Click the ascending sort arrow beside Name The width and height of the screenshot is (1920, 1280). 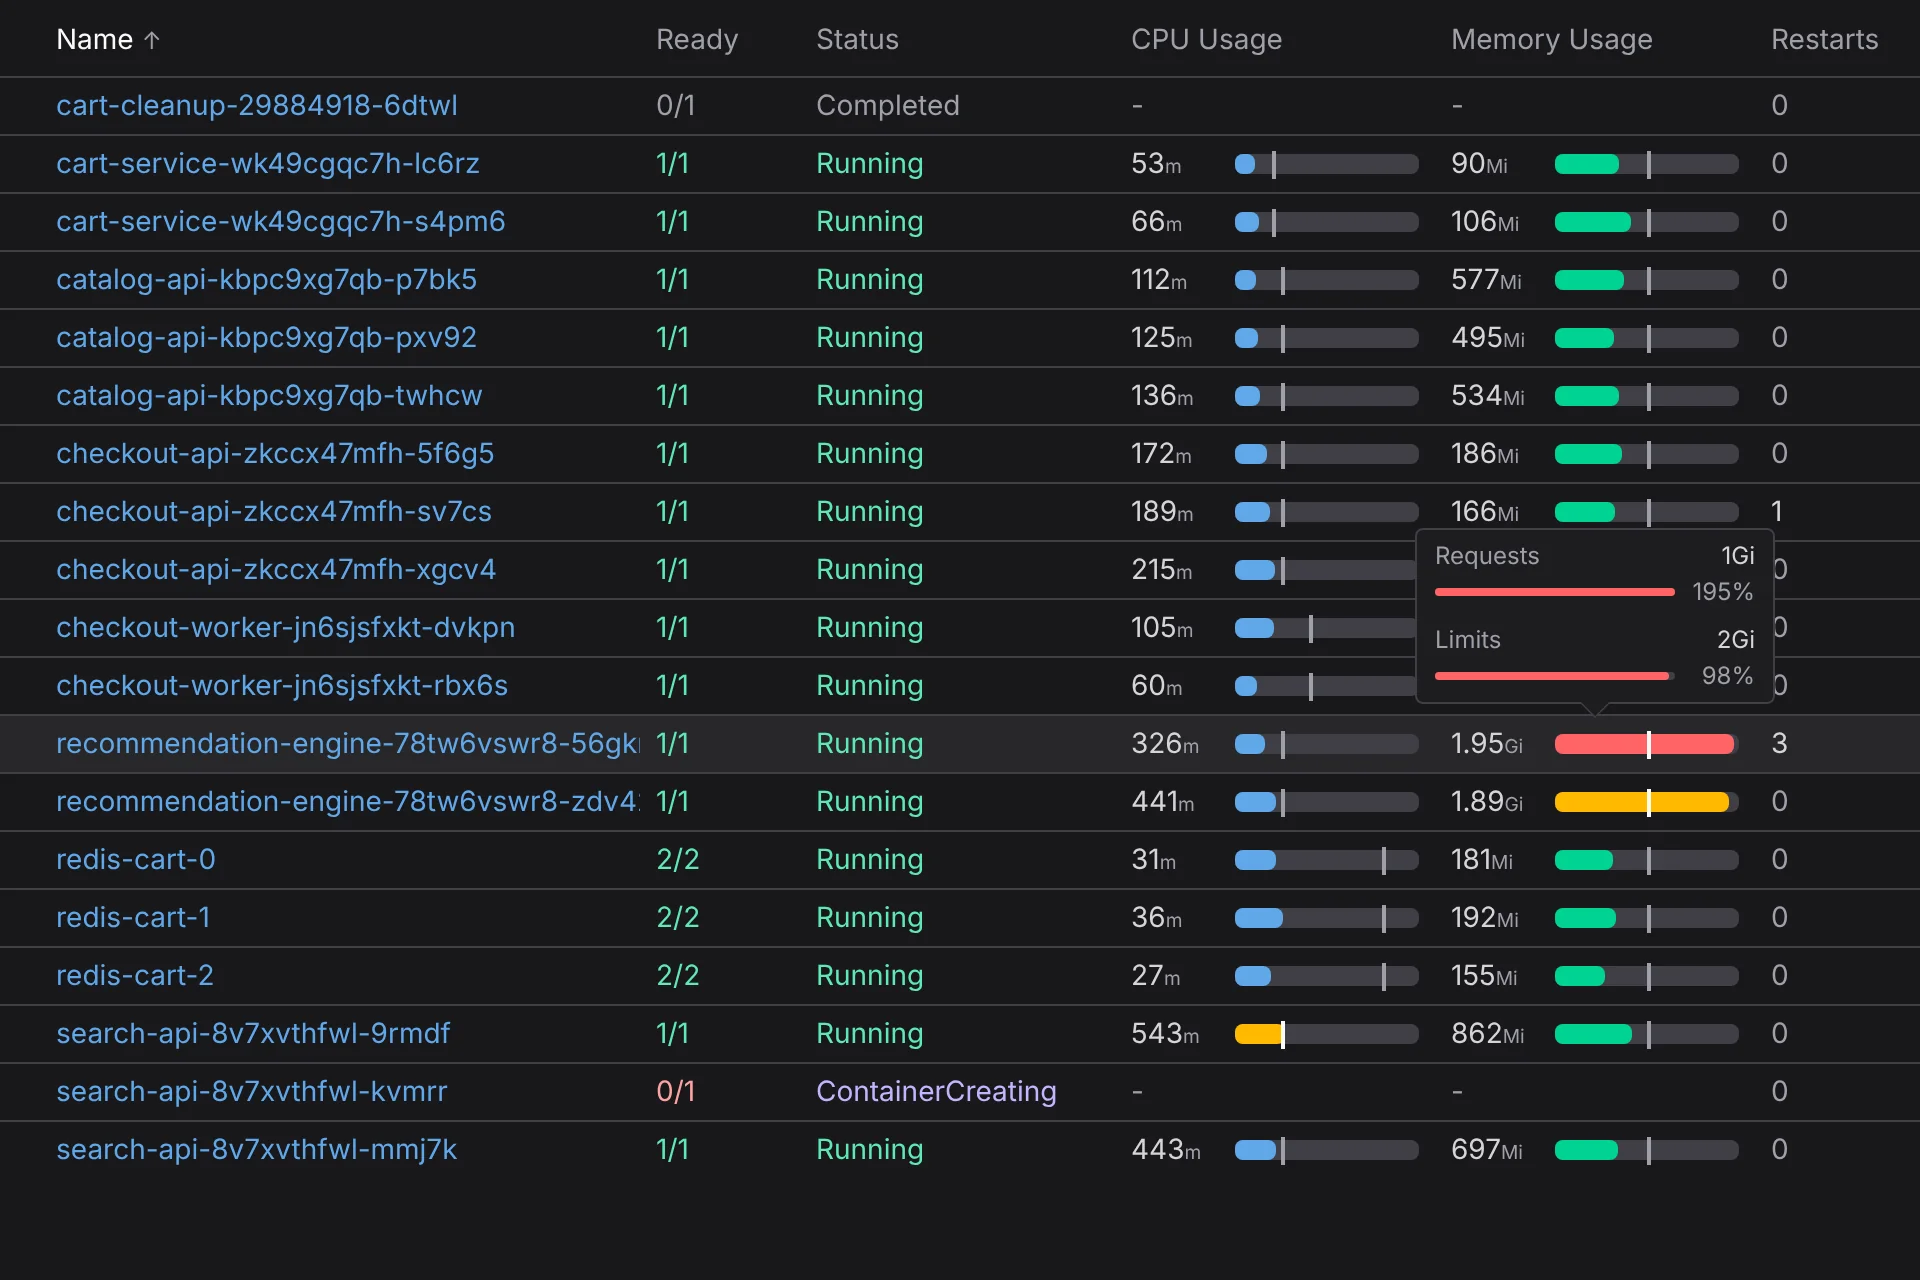tap(152, 40)
